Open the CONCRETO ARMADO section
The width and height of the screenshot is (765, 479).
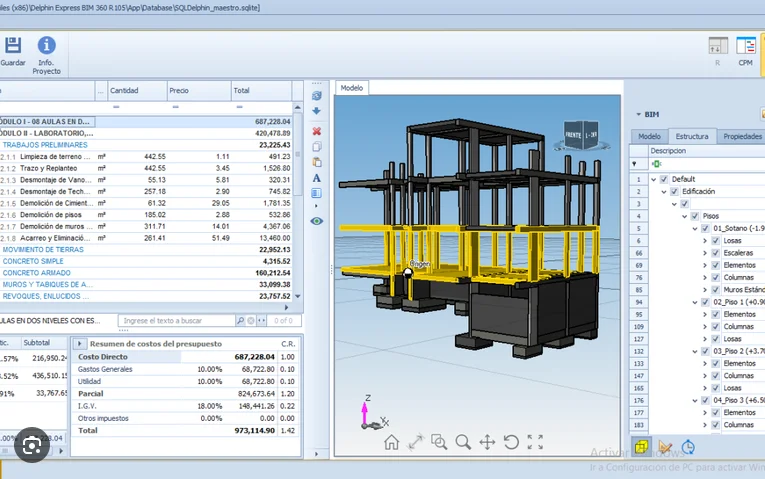(37, 273)
